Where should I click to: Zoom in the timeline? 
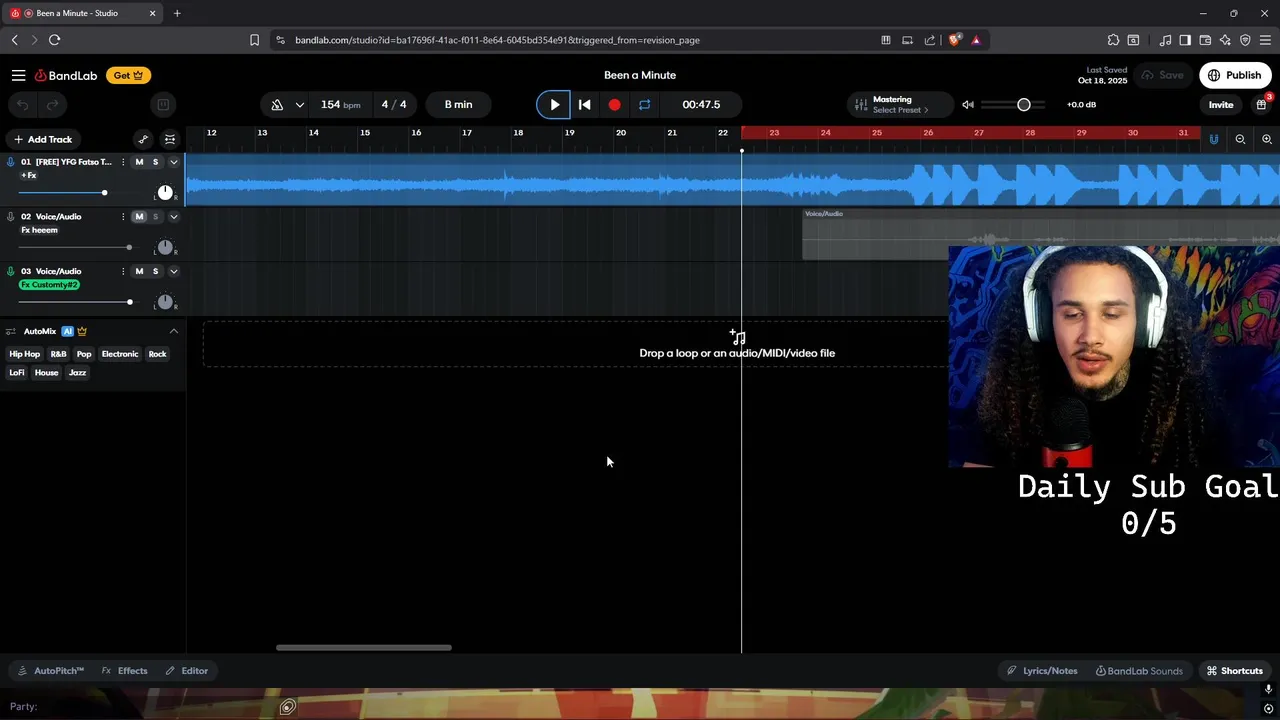tap(1267, 139)
